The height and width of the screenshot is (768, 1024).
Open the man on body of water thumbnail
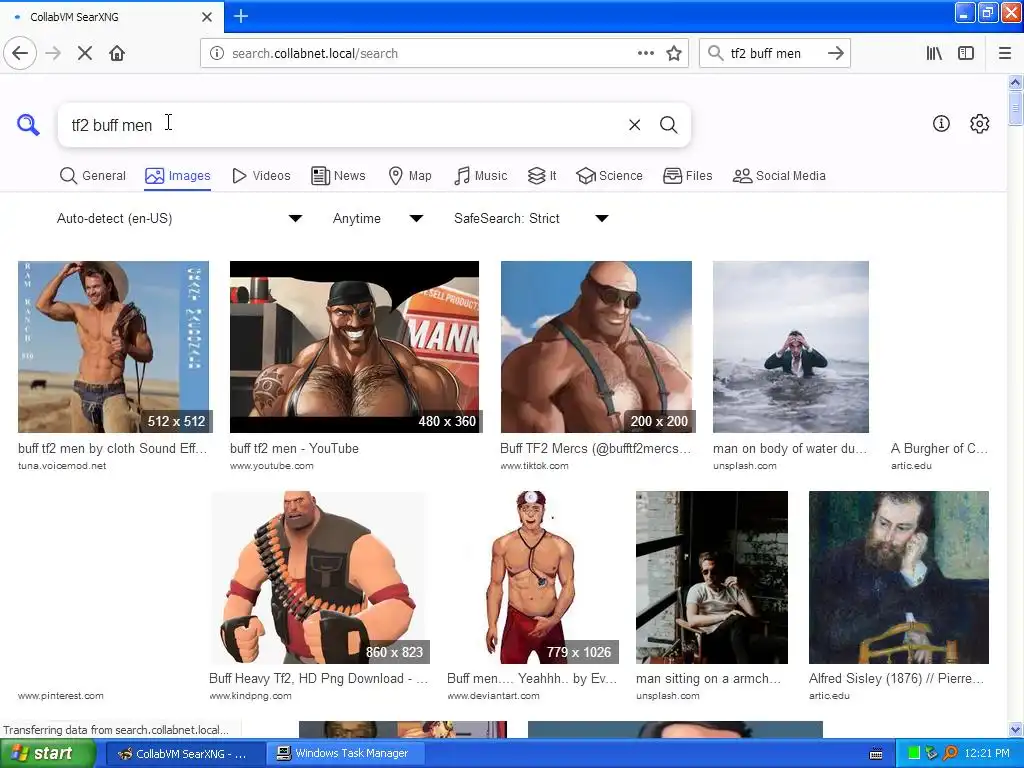coord(791,347)
